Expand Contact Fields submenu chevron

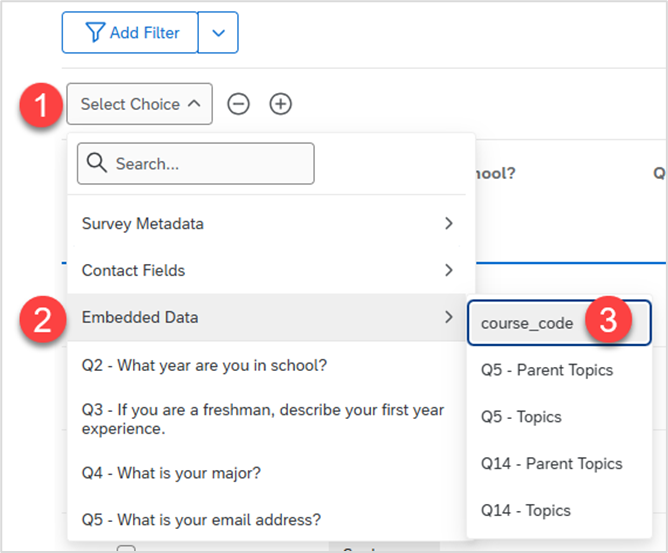coord(449,270)
